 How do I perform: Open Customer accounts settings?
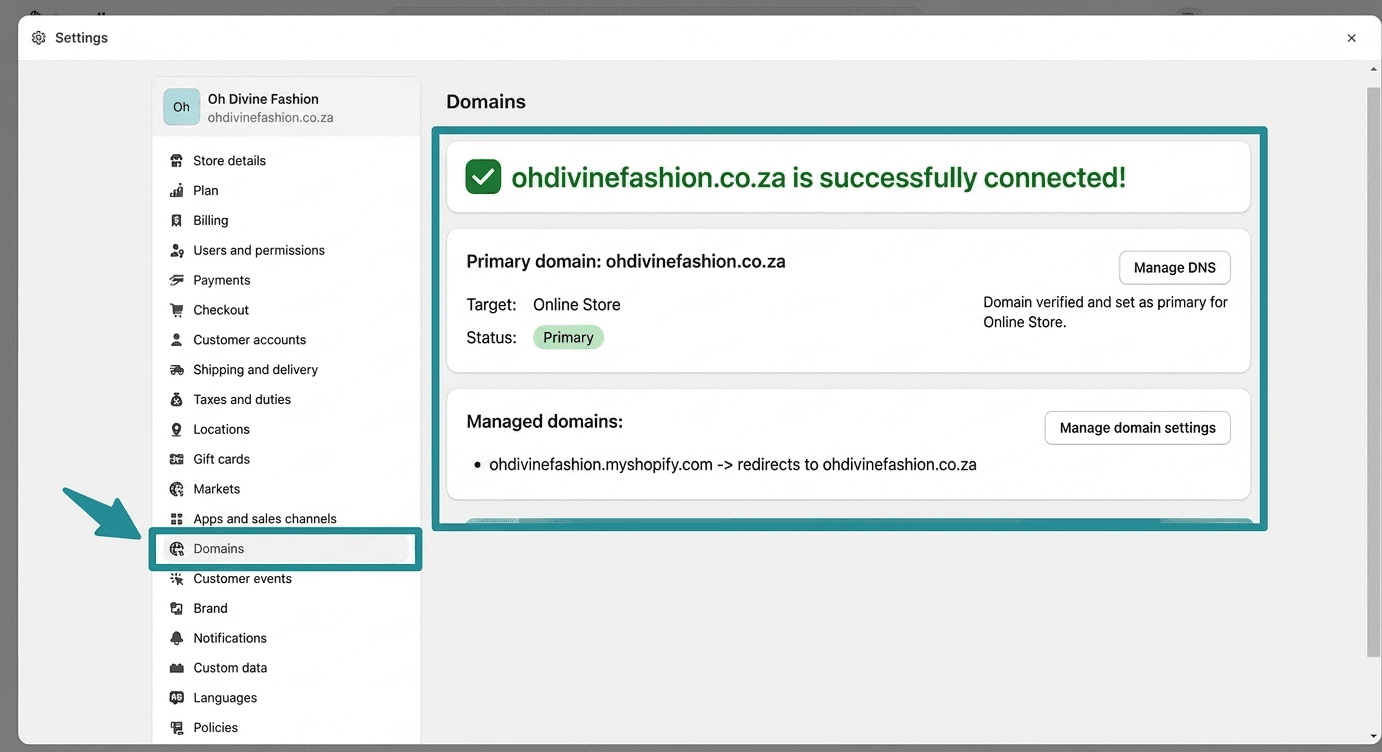(286, 340)
